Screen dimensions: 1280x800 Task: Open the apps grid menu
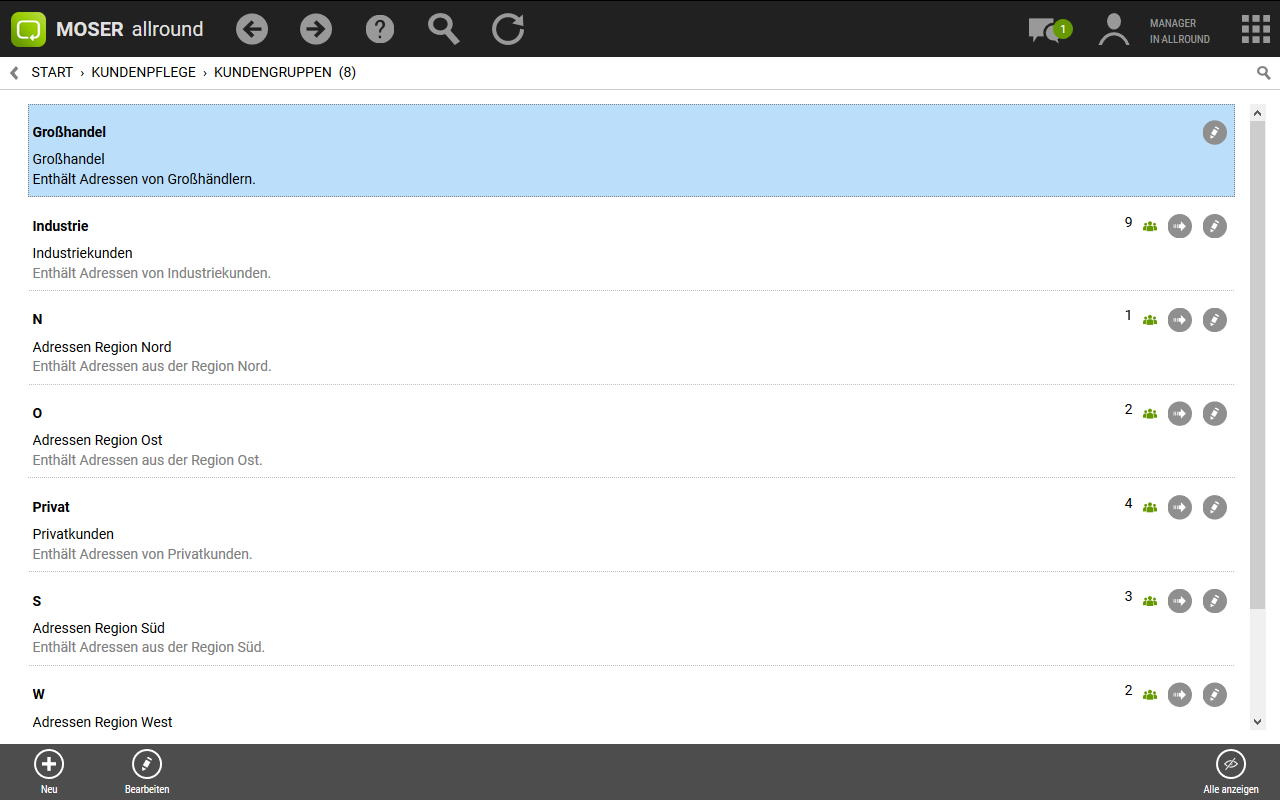[x=1255, y=29]
